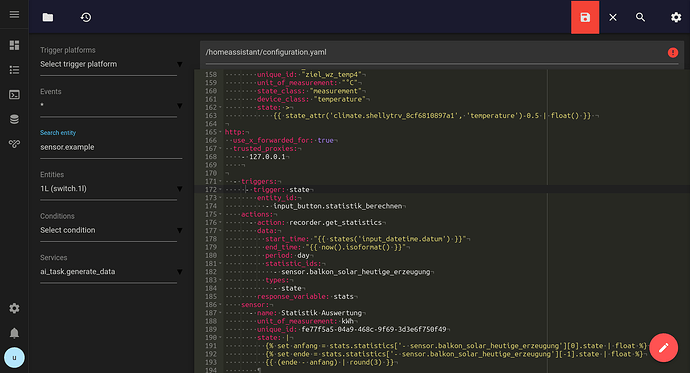Open the list view icon in sidebar
Screen dimensions: 690x373
pyautogui.click(x=14, y=69)
